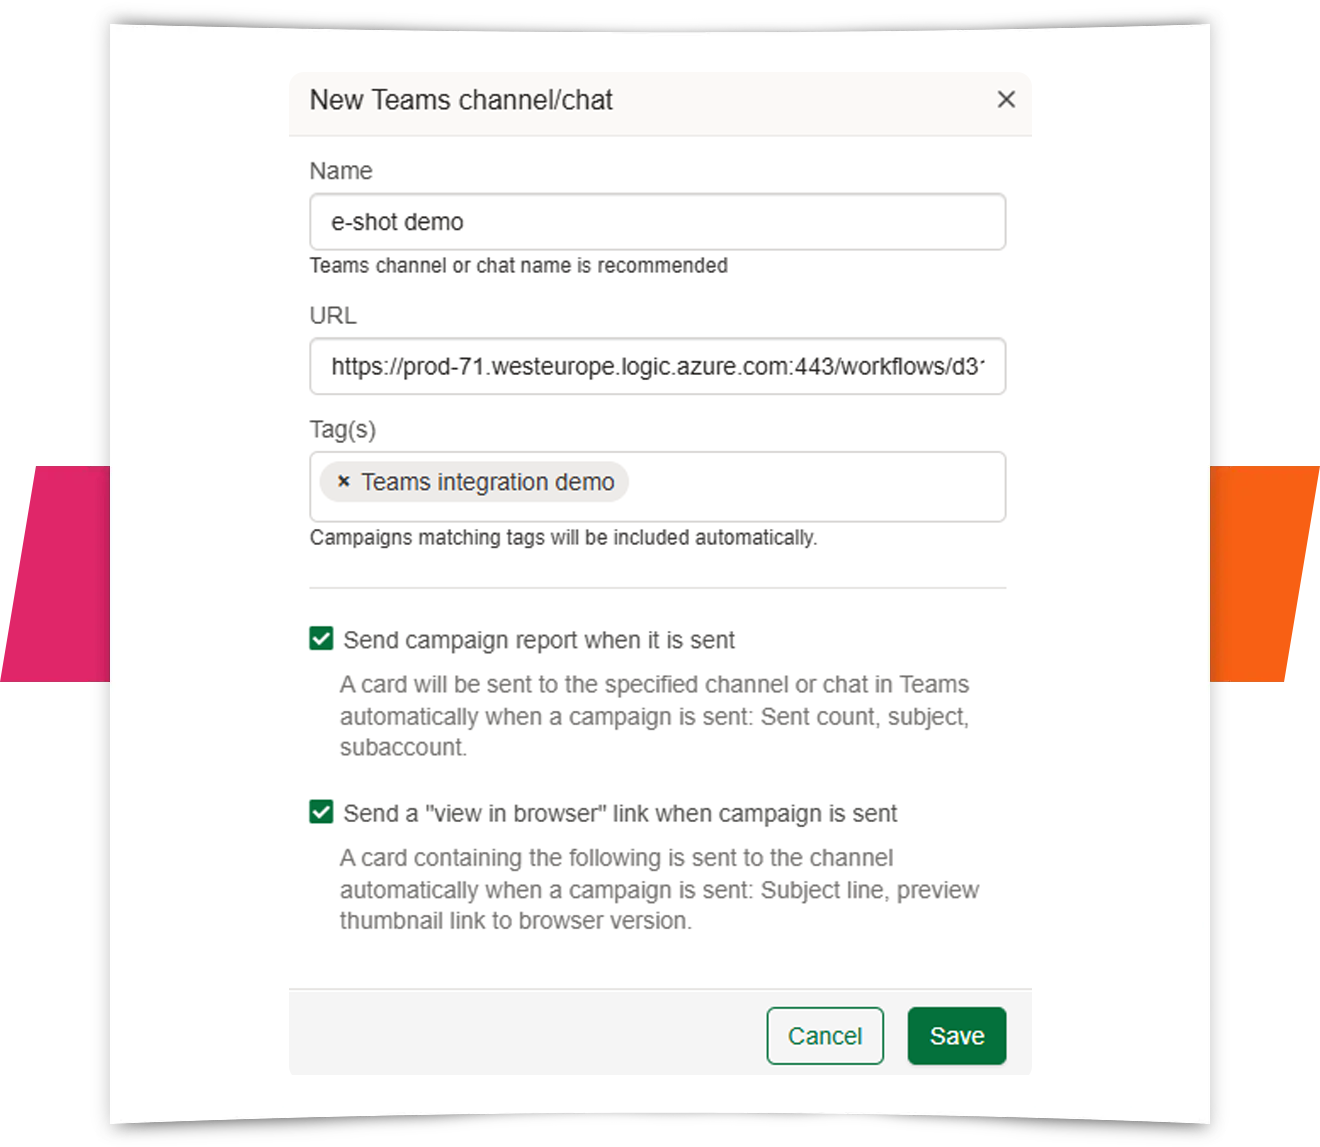Click the dialog title "New Teams channel/chat"
1320x1147 pixels.
(x=462, y=100)
